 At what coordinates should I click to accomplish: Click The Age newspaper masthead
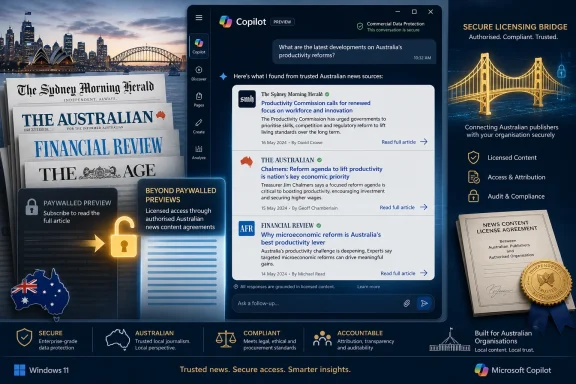pos(97,172)
